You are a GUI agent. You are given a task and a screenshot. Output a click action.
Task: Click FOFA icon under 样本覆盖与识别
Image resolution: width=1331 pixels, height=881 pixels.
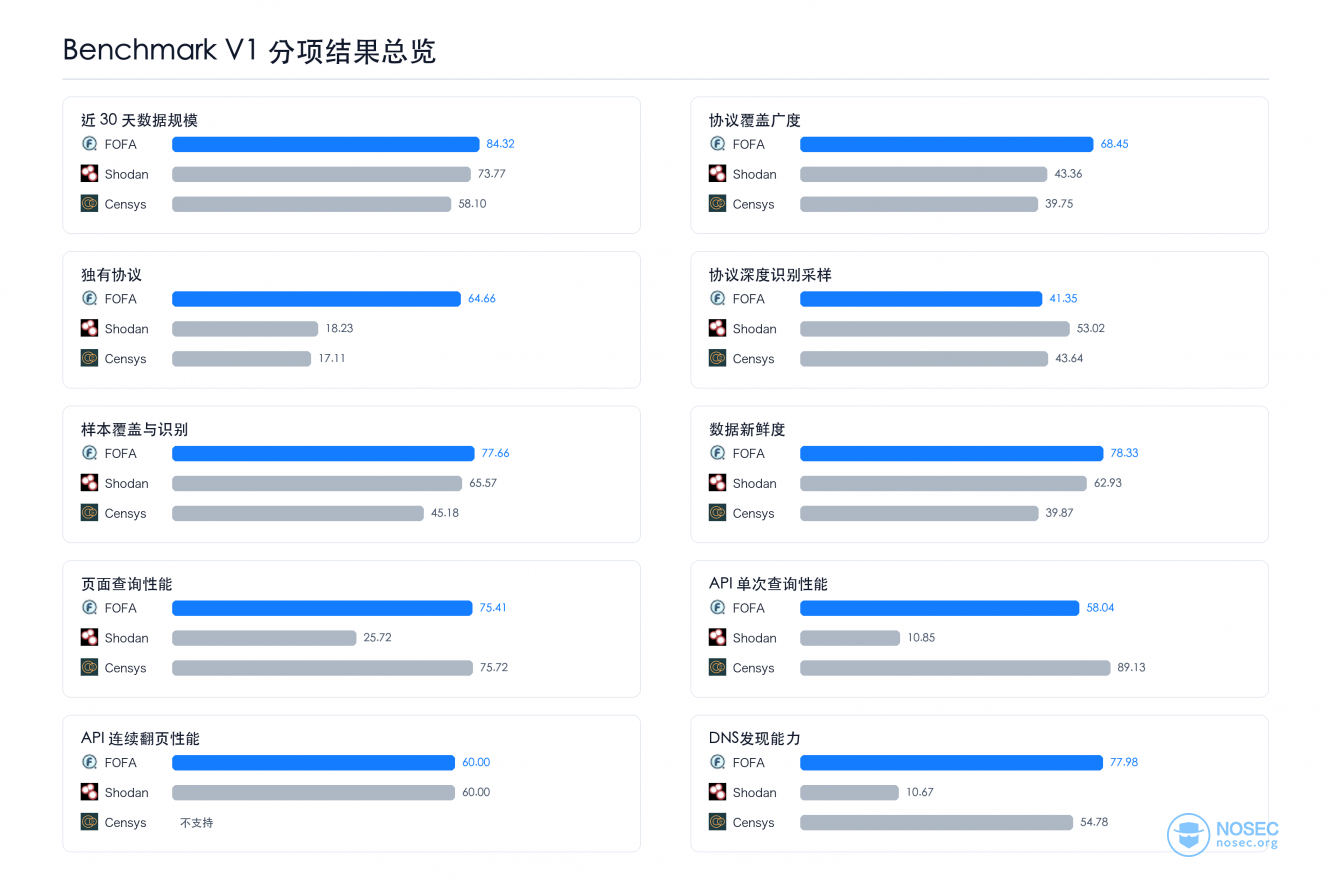(x=89, y=453)
